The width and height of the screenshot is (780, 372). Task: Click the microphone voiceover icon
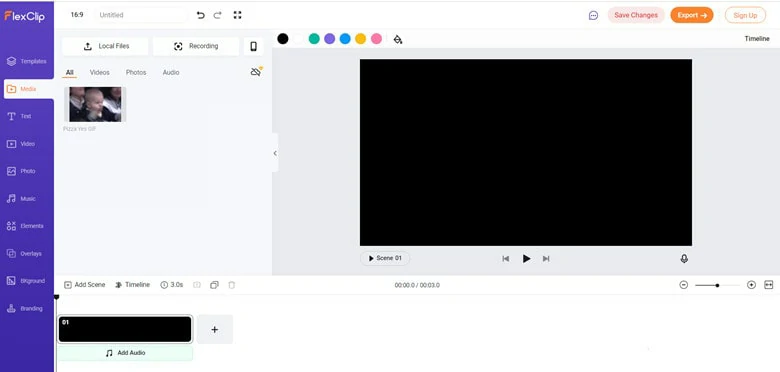(684, 259)
